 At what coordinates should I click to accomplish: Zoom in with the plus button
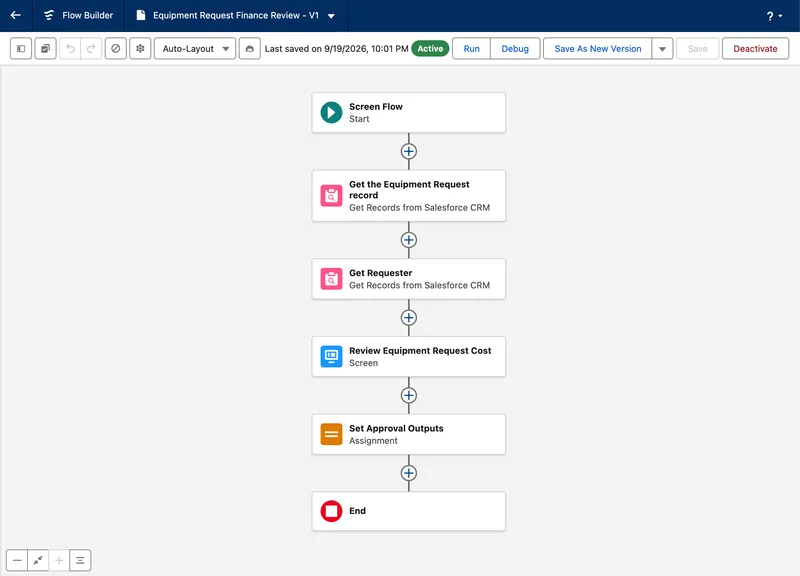click(x=59, y=560)
